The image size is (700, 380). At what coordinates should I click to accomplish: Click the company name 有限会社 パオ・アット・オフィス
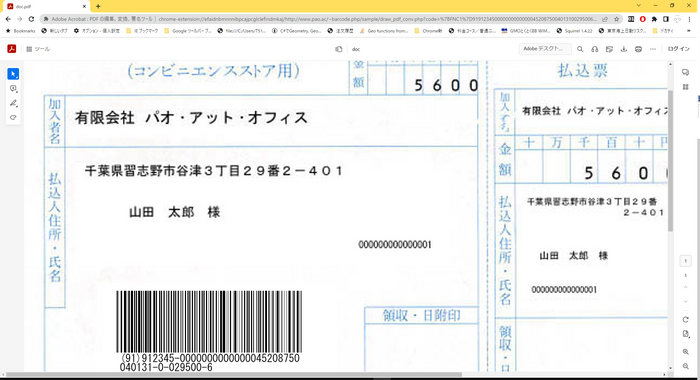[x=191, y=118]
